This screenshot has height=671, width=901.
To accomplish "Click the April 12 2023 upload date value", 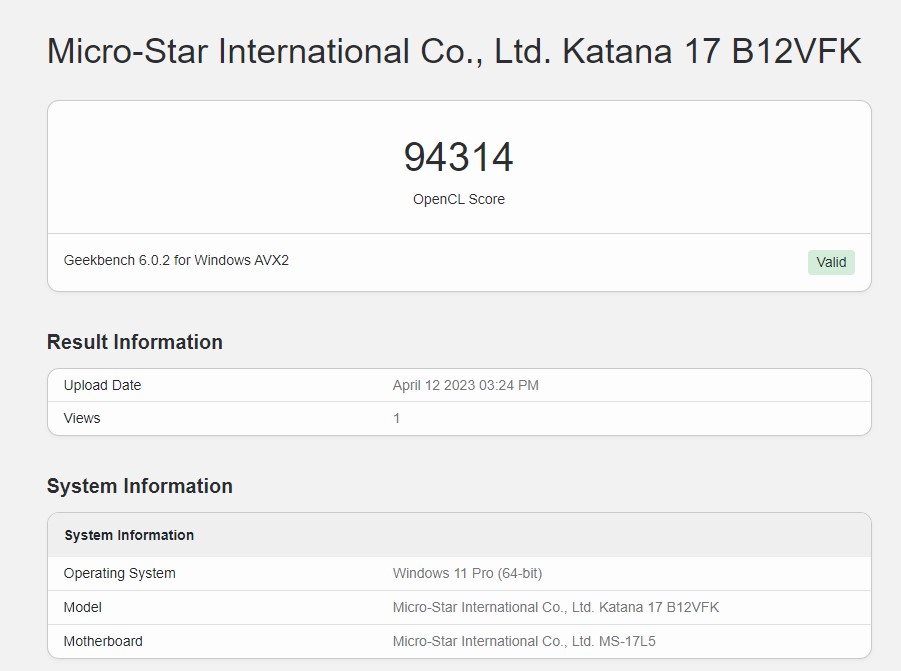I will (465, 385).
